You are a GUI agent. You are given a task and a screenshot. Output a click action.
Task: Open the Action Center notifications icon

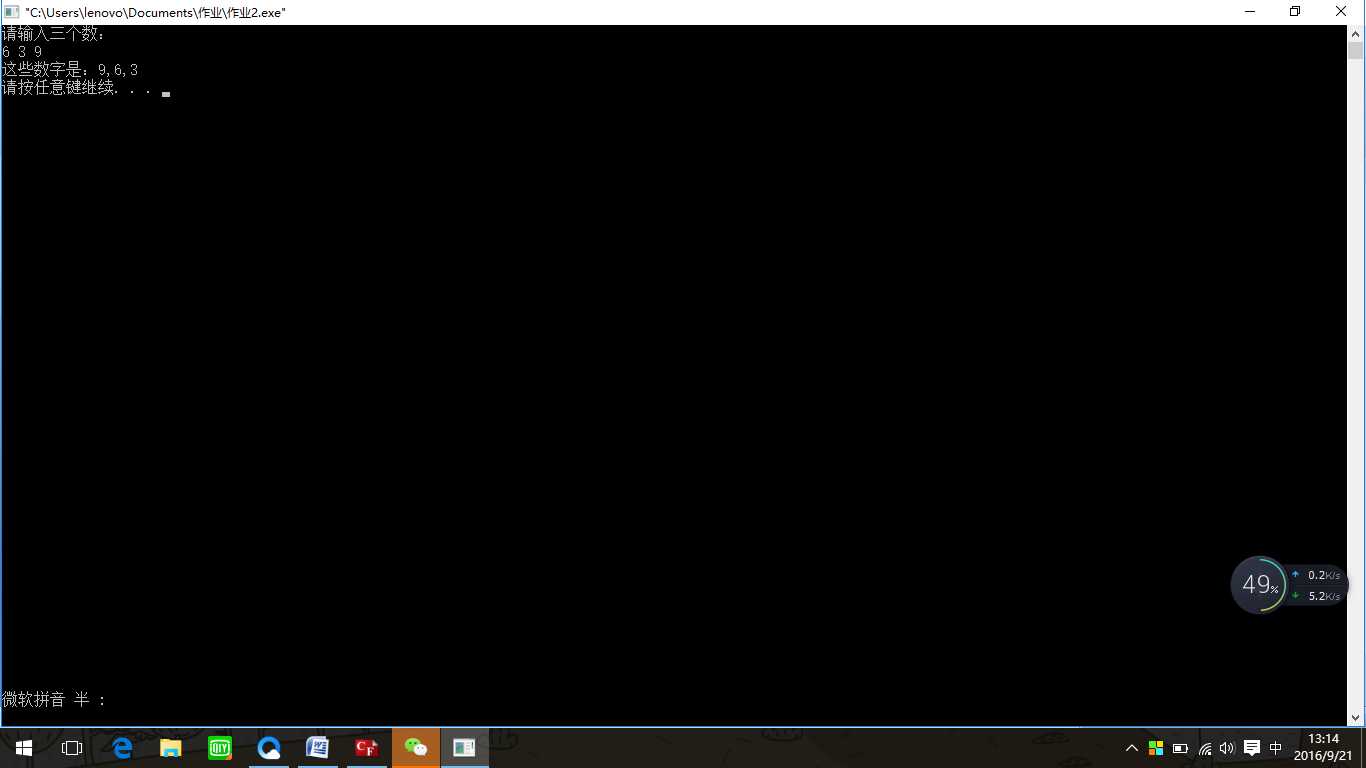pos(1252,748)
